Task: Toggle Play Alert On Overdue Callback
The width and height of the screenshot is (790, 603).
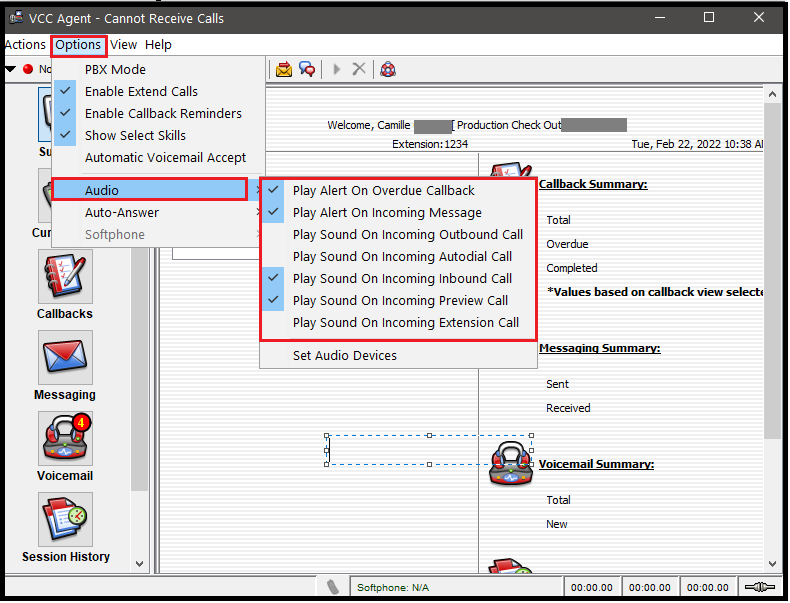Action: 398,190
